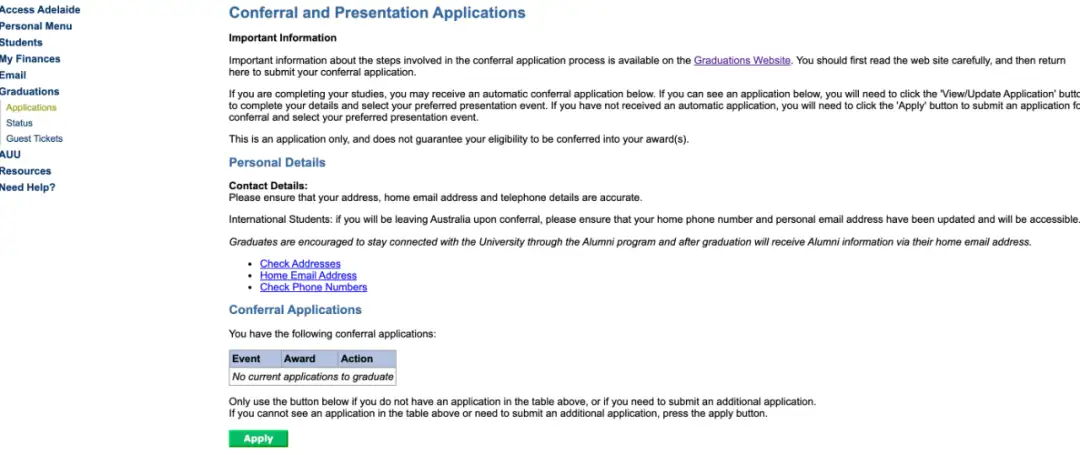Click the green Apply button
The width and height of the screenshot is (1080, 455).
[x=258, y=438]
